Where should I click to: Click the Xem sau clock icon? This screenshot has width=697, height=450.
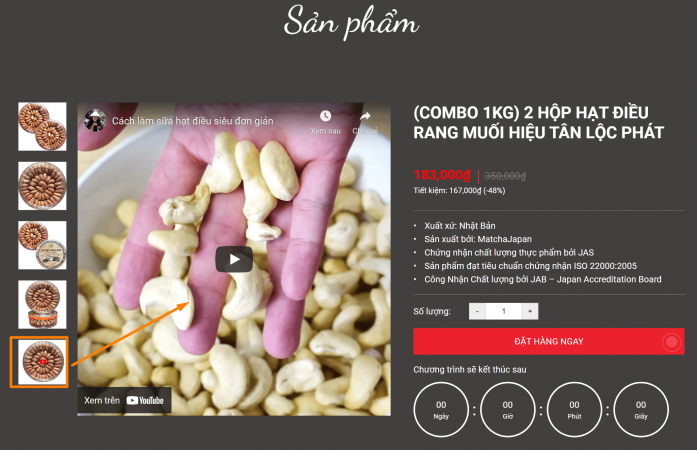coord(325,116)
